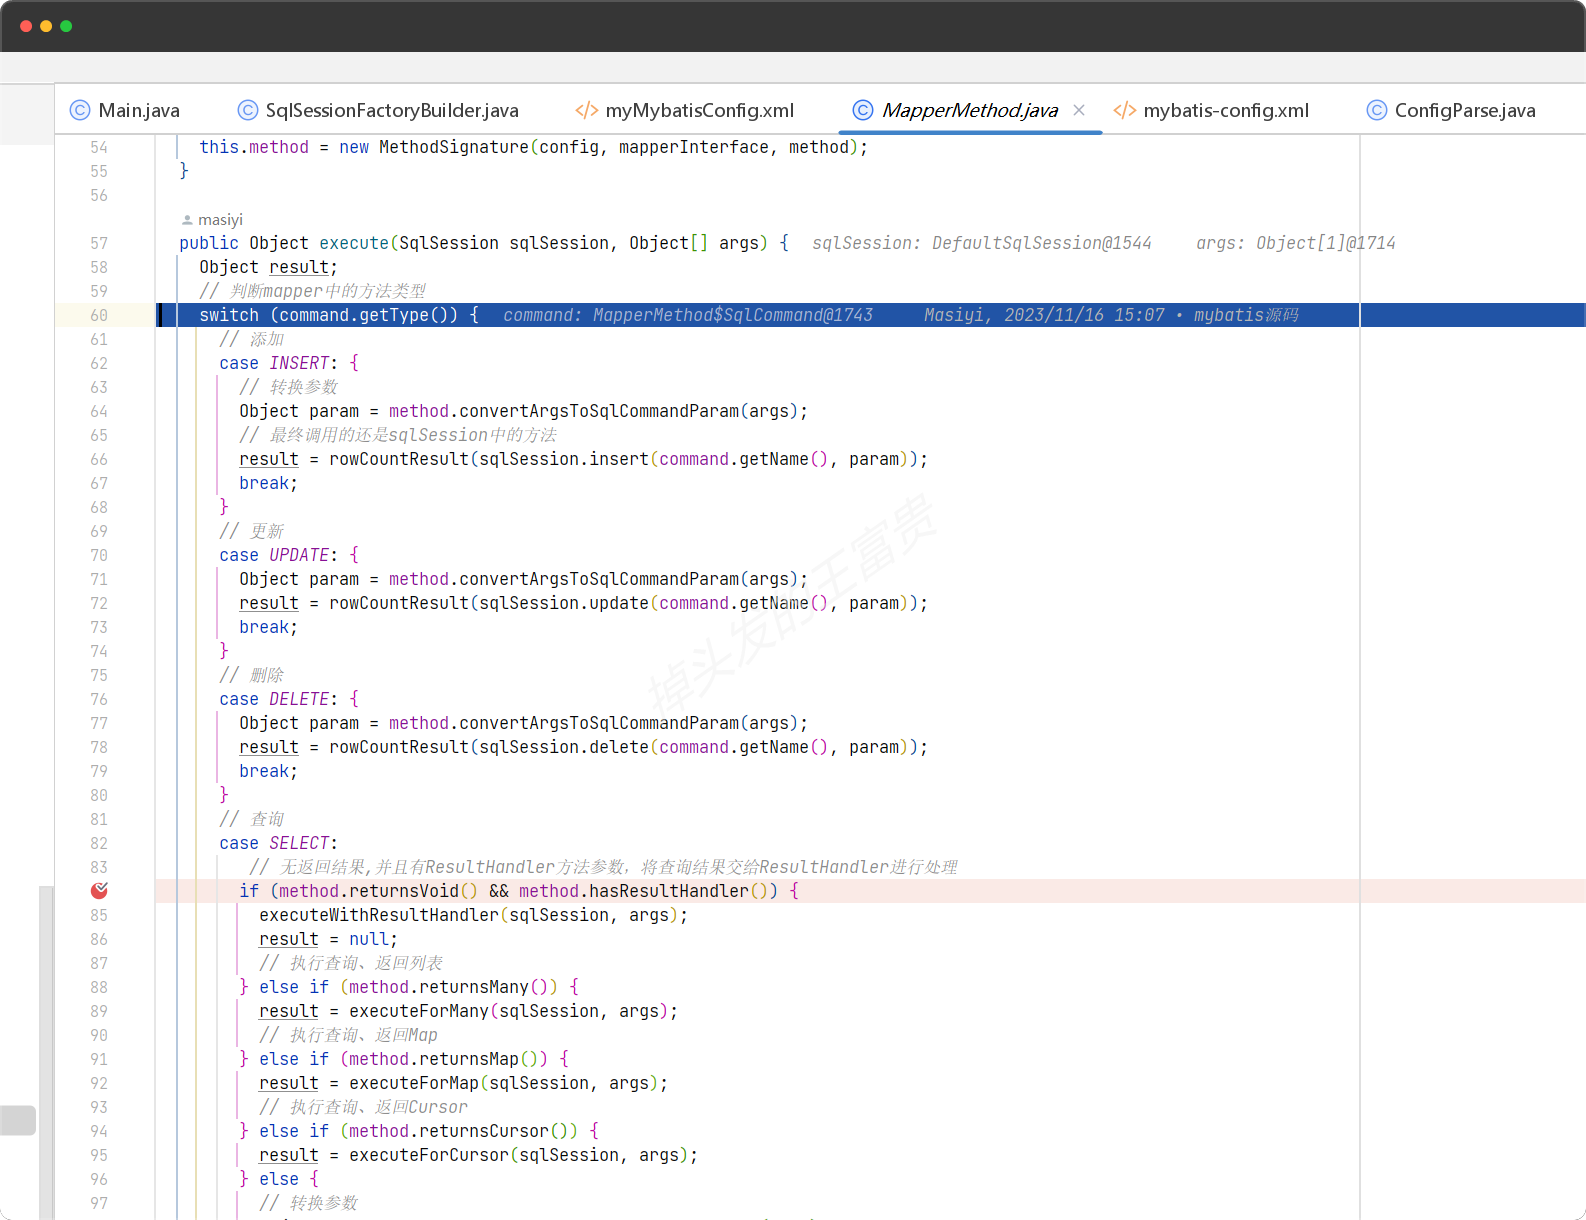Click inline hint 'command: MapperMethod$SqlCommand@1743'
This screenshot has height=1220, width=1586.
(688, 315)
